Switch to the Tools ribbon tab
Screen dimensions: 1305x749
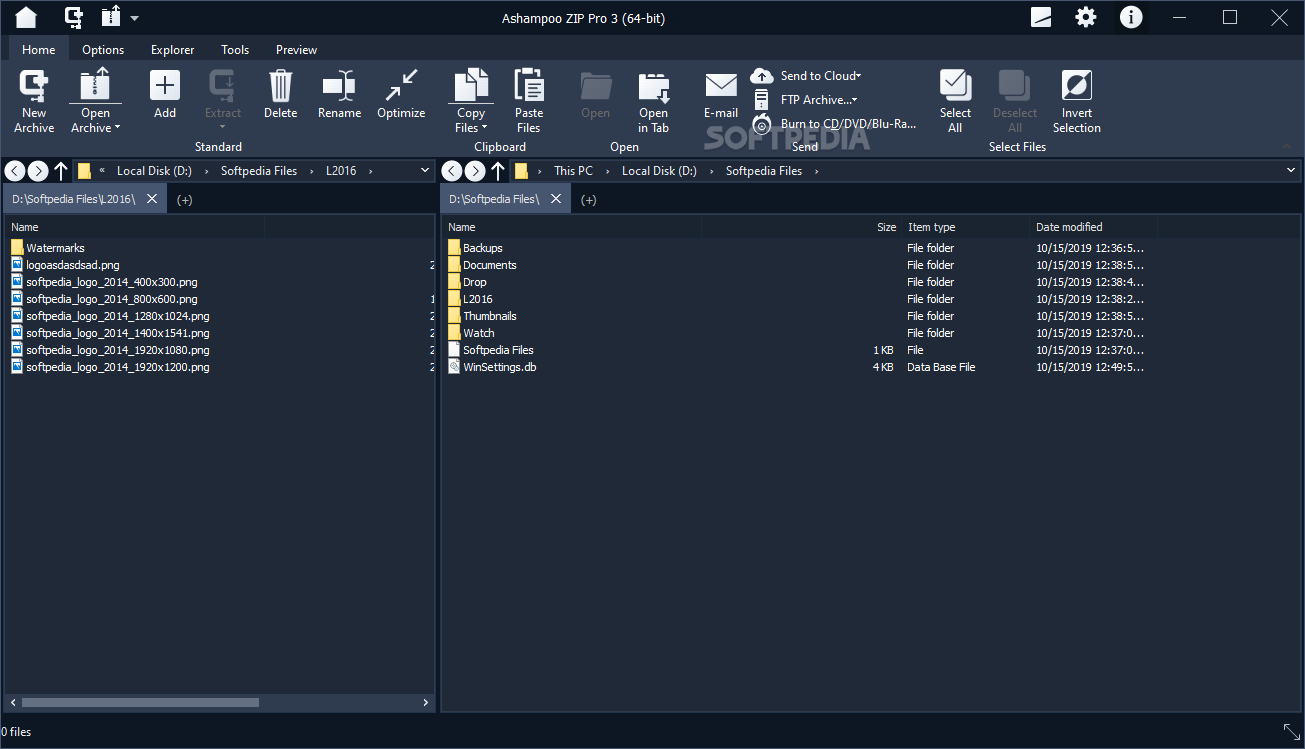pyautogui.click(x=235, y=50)
